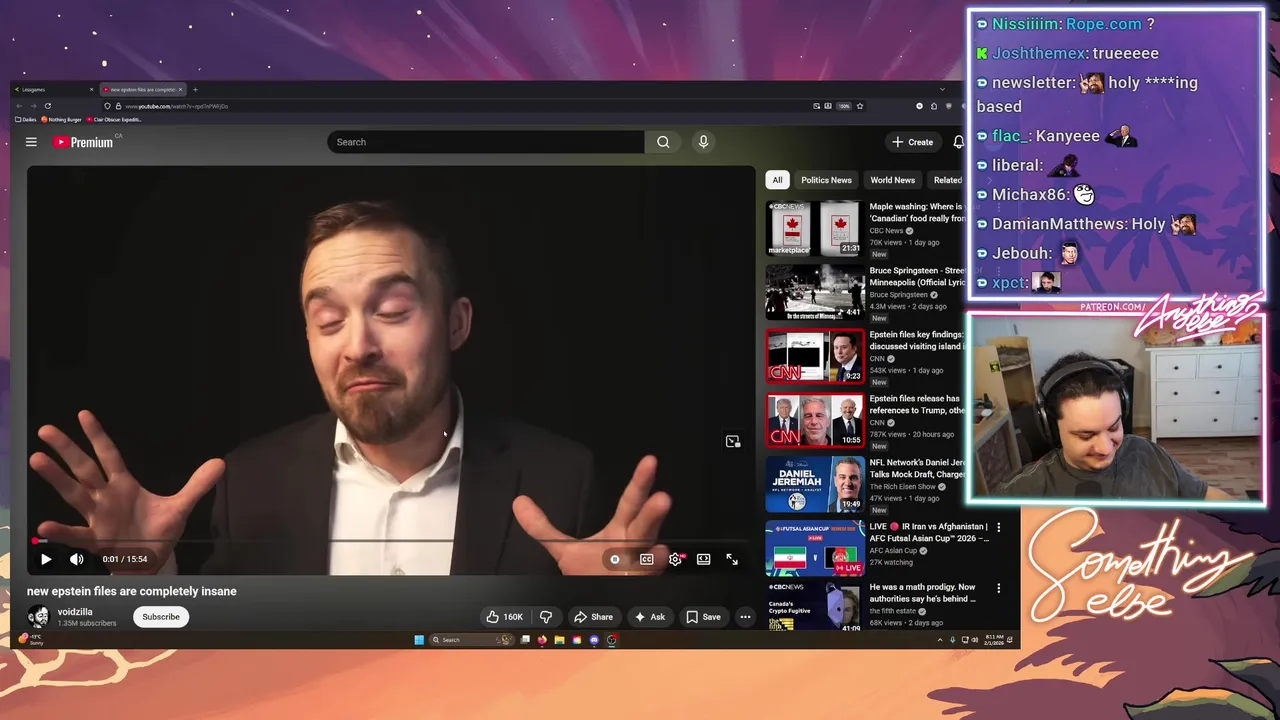The width and height of the screenshot is (1280, 720).
Task: Open File Explorer from the taskbar
Action: point(560,640)
